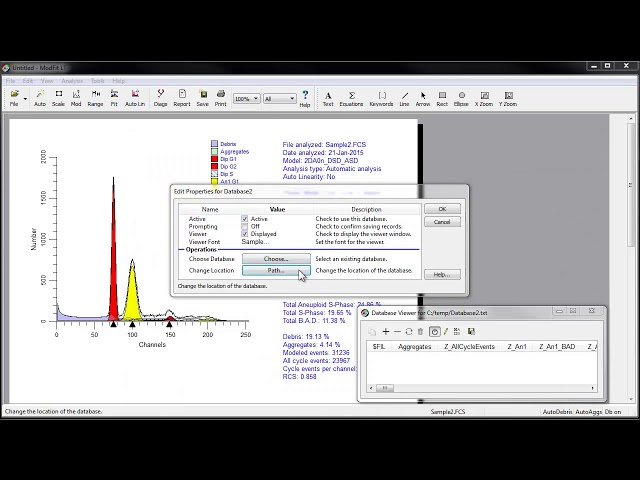Image resolution: width=640 pixels, height=480 pixels.
Task: Click trash delete icon in Database Viewer
Action: (x=420, y=331)
